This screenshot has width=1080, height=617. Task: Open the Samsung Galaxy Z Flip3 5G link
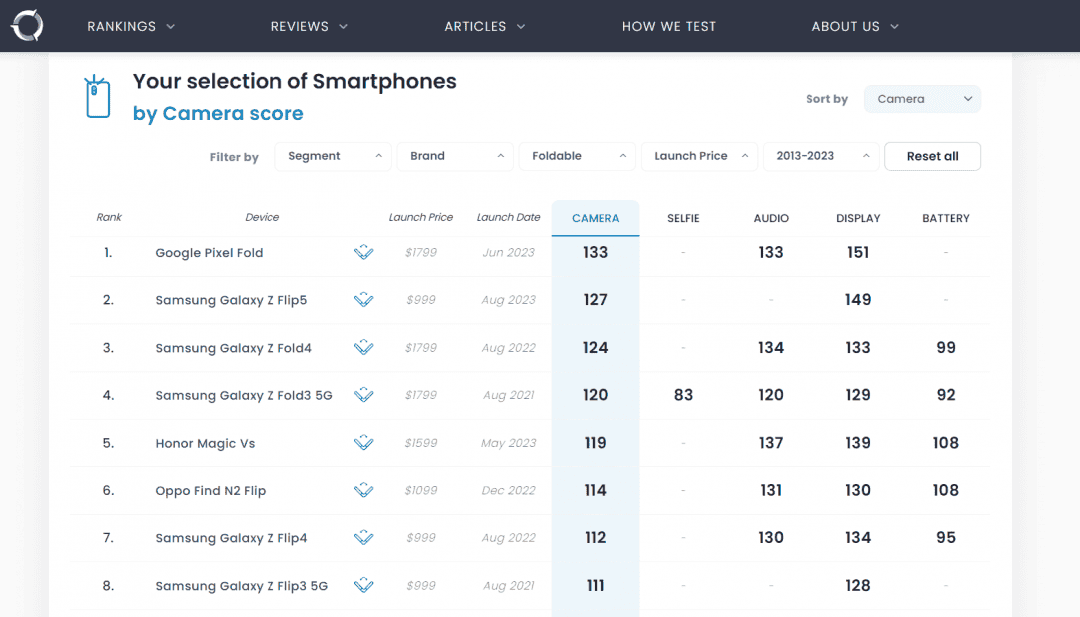click(x=242, y=586)
